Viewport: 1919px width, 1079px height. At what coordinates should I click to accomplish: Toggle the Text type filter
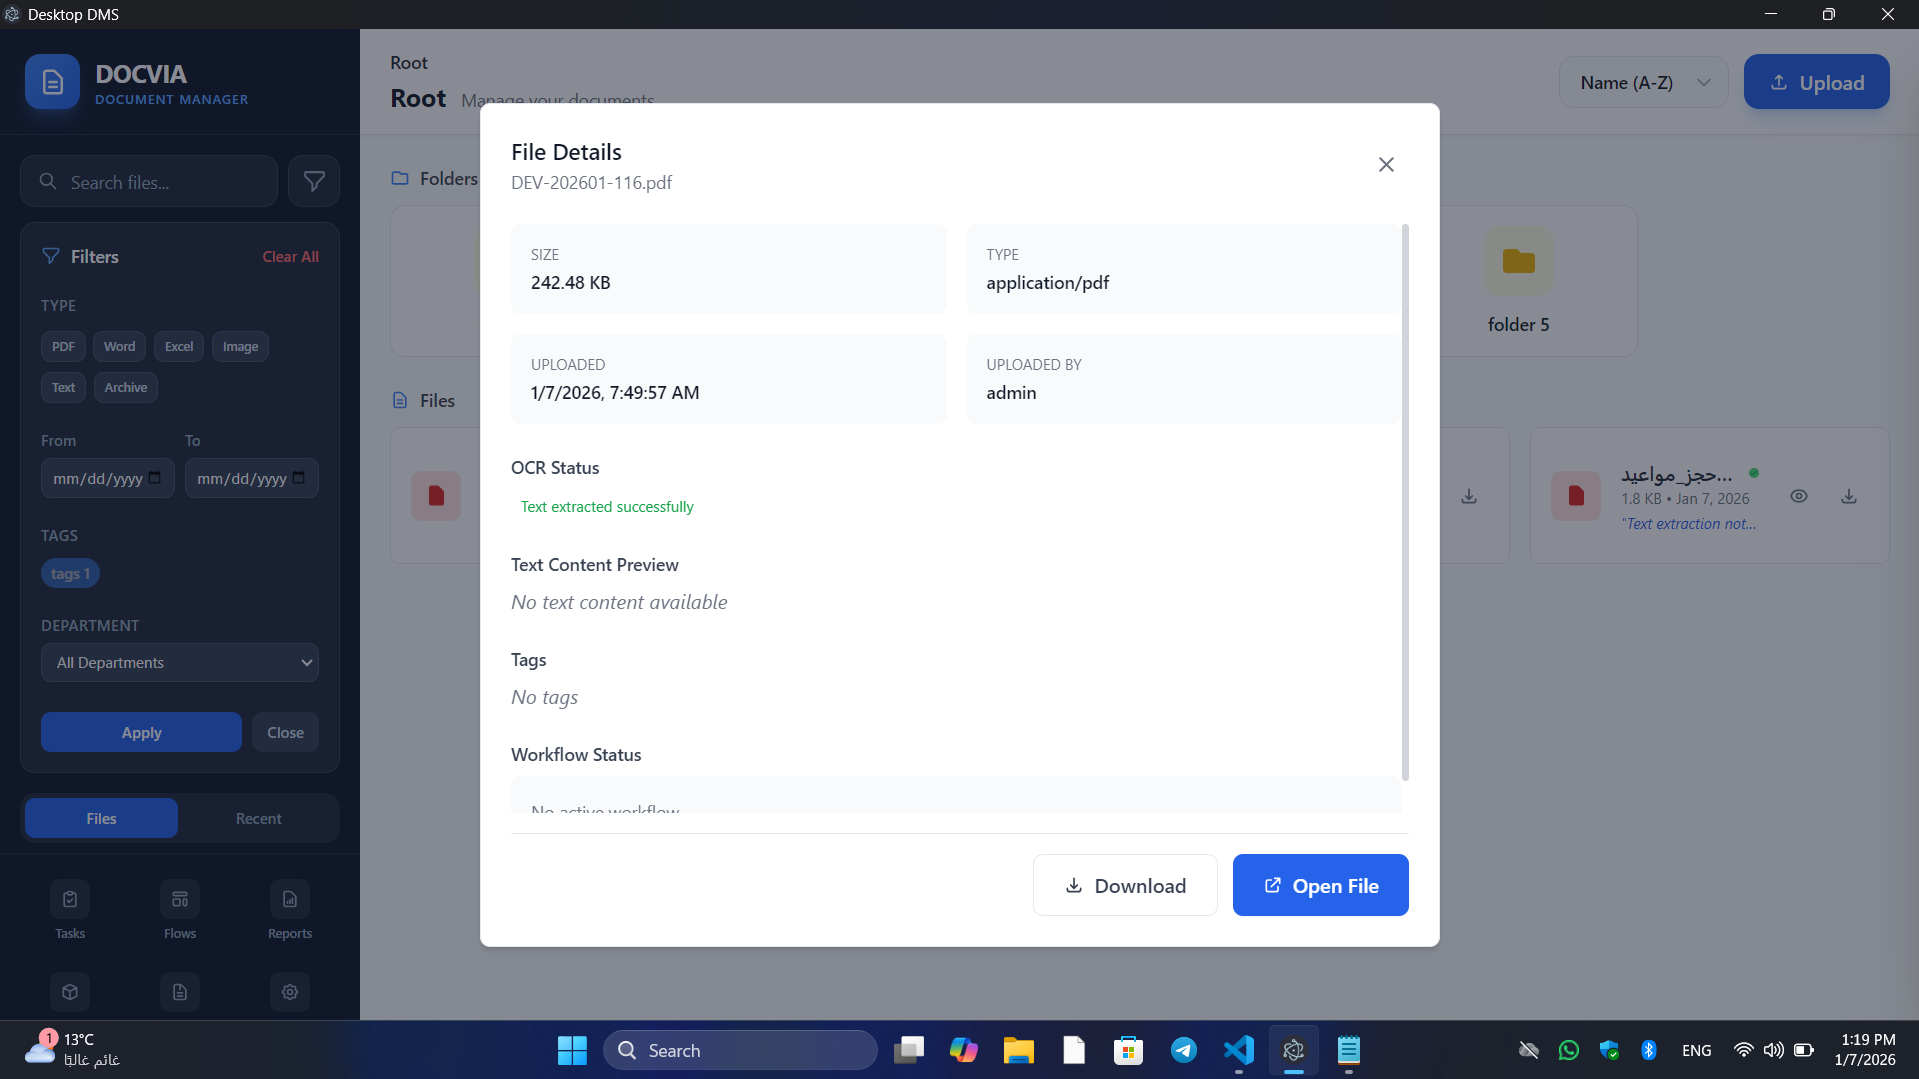tap(63, 387)
